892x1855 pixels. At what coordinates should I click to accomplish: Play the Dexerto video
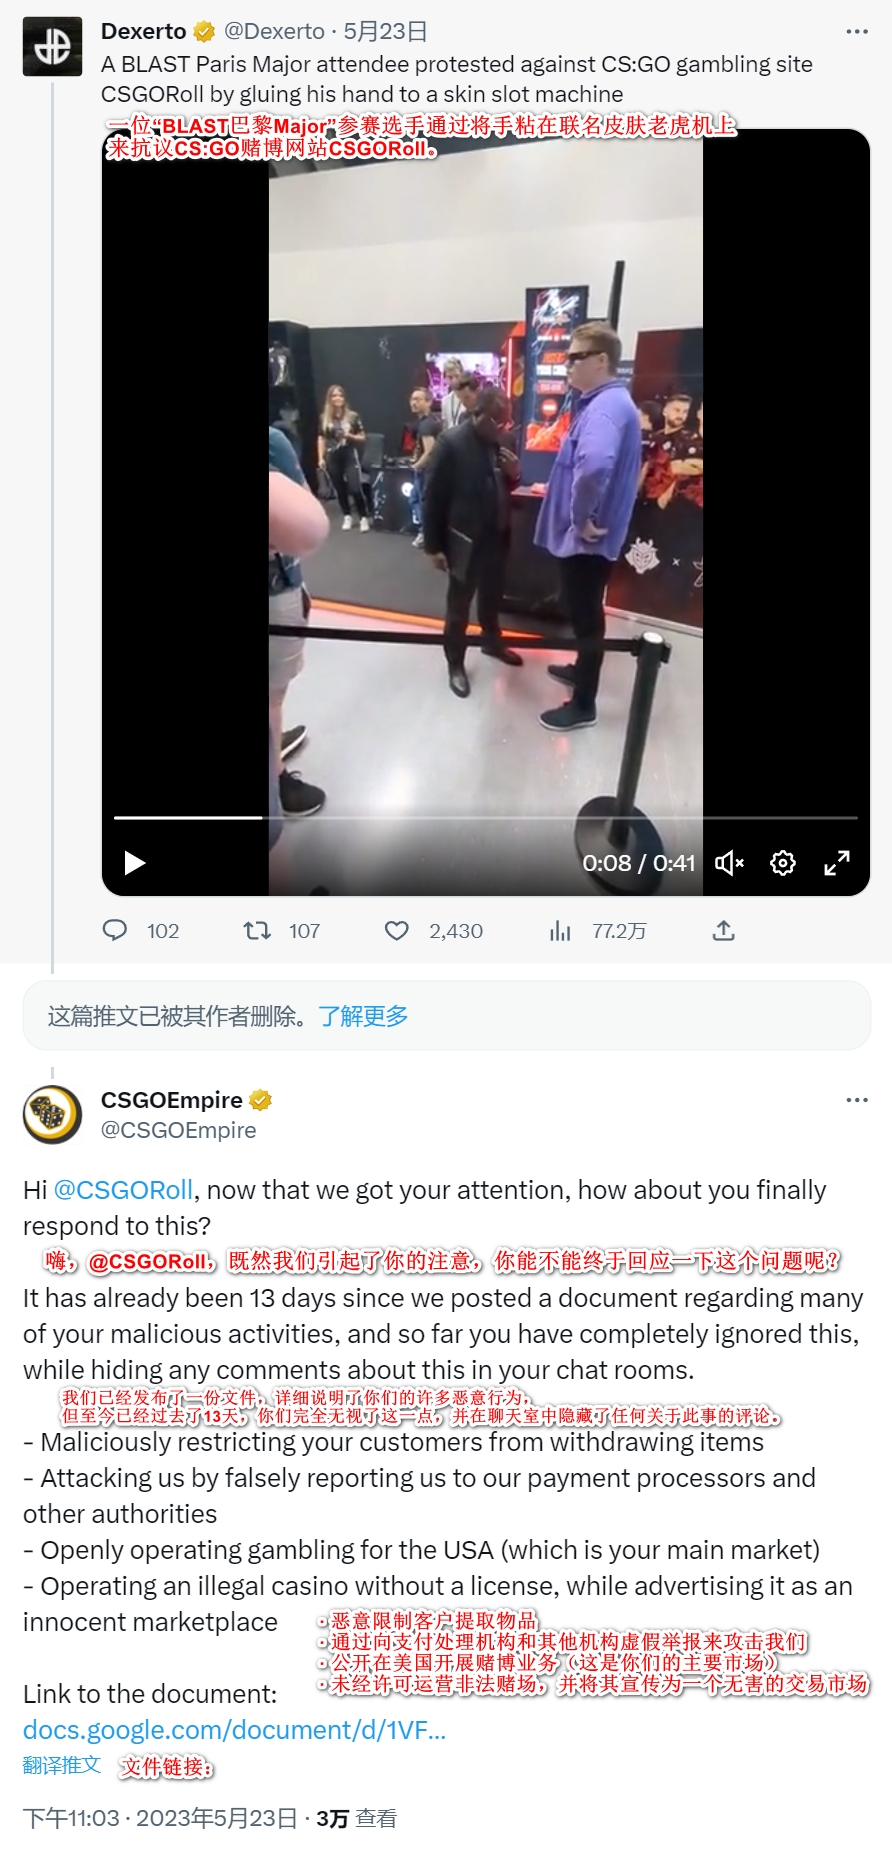point(134,863)
